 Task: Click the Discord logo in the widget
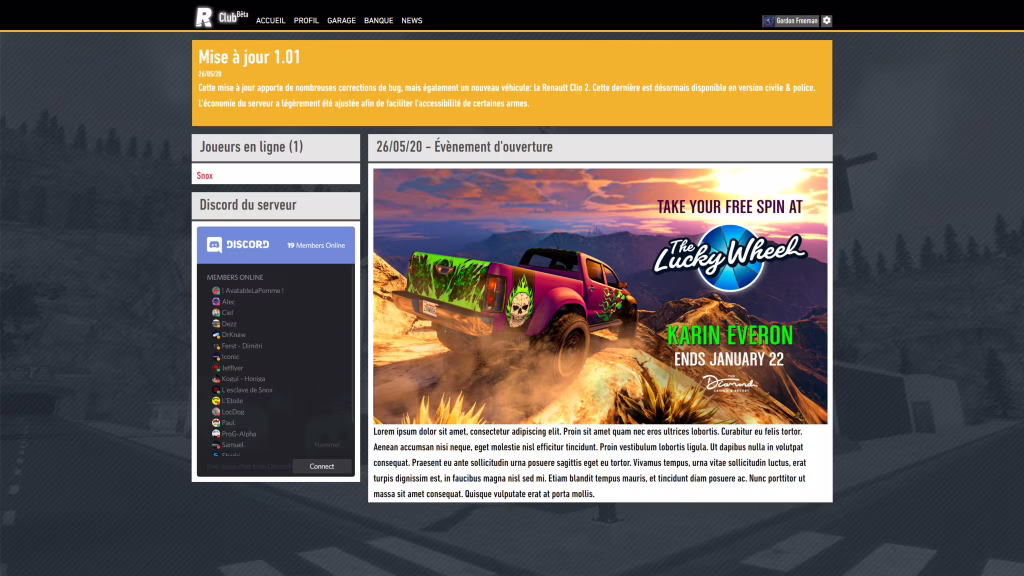[x=238, y=245]
